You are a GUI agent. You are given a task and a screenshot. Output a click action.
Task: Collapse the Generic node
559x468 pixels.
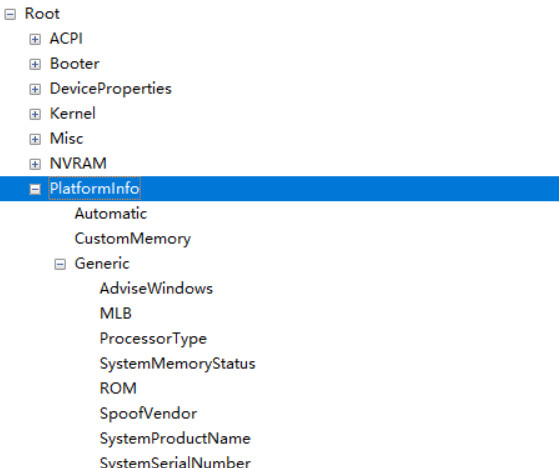pyautogui.click(x=60, y=264)
